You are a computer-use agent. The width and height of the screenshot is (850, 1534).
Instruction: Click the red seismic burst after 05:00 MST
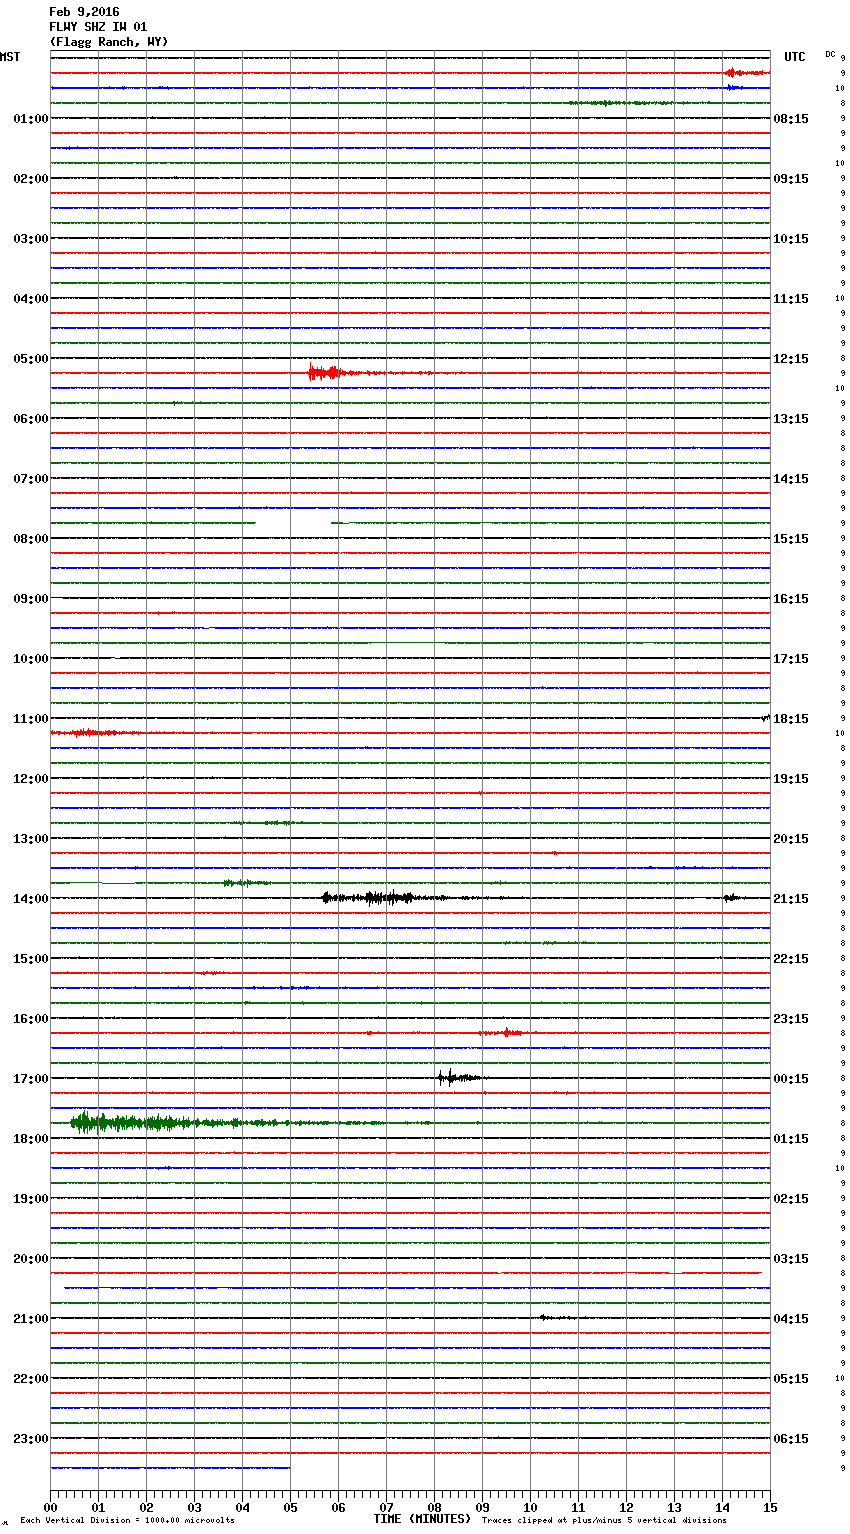point(328,373)
